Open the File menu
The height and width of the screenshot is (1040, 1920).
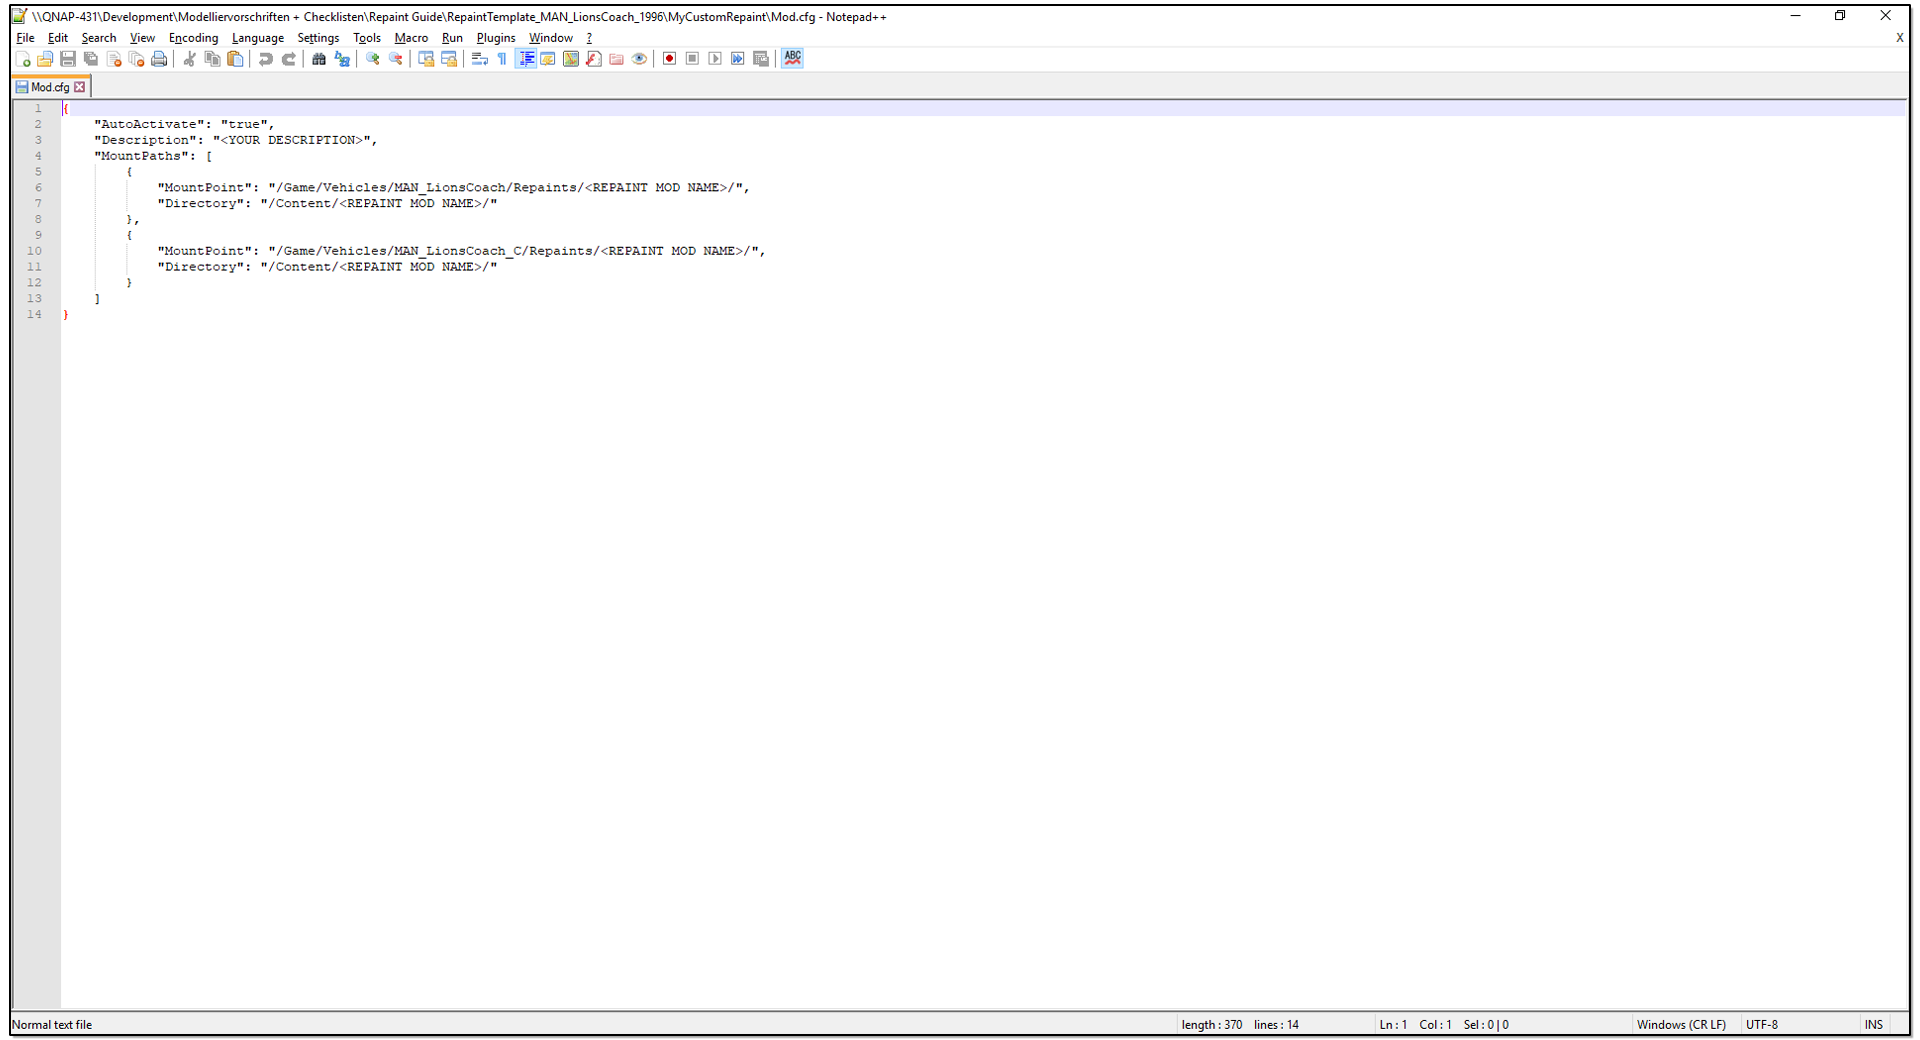point(25,38)
